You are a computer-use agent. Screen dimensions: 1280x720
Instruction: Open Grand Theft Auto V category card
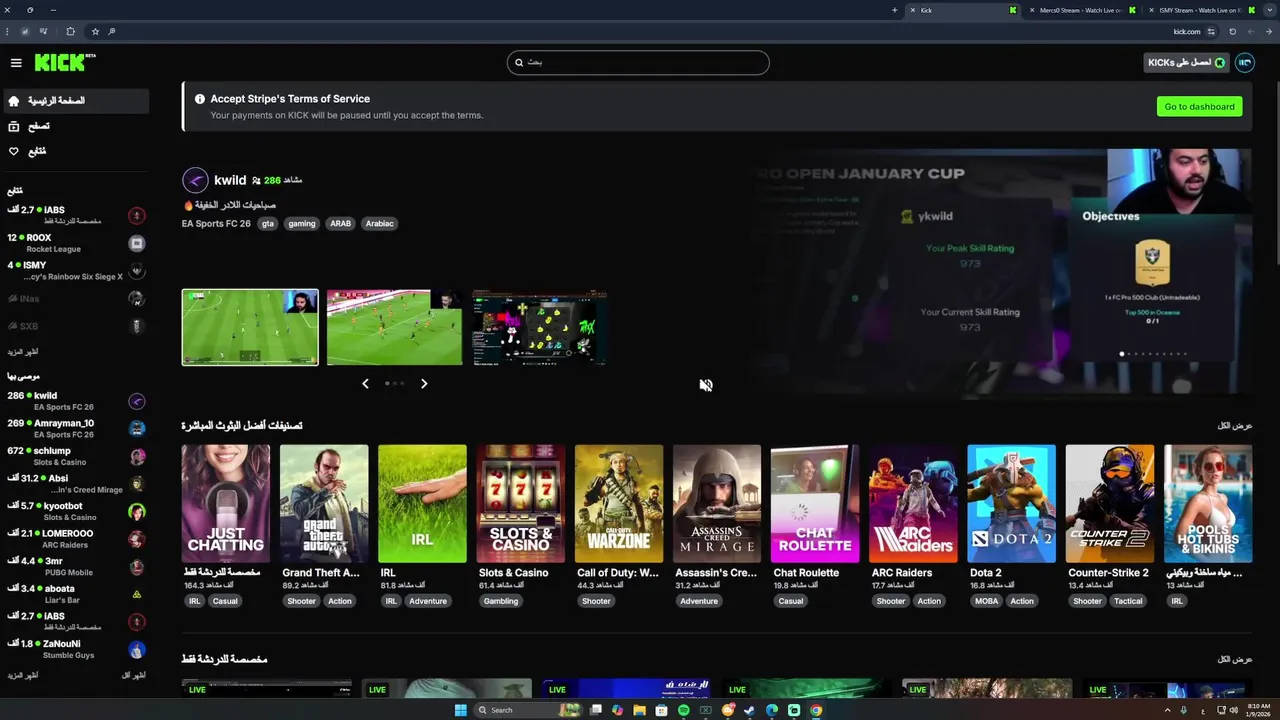(324, 504)
